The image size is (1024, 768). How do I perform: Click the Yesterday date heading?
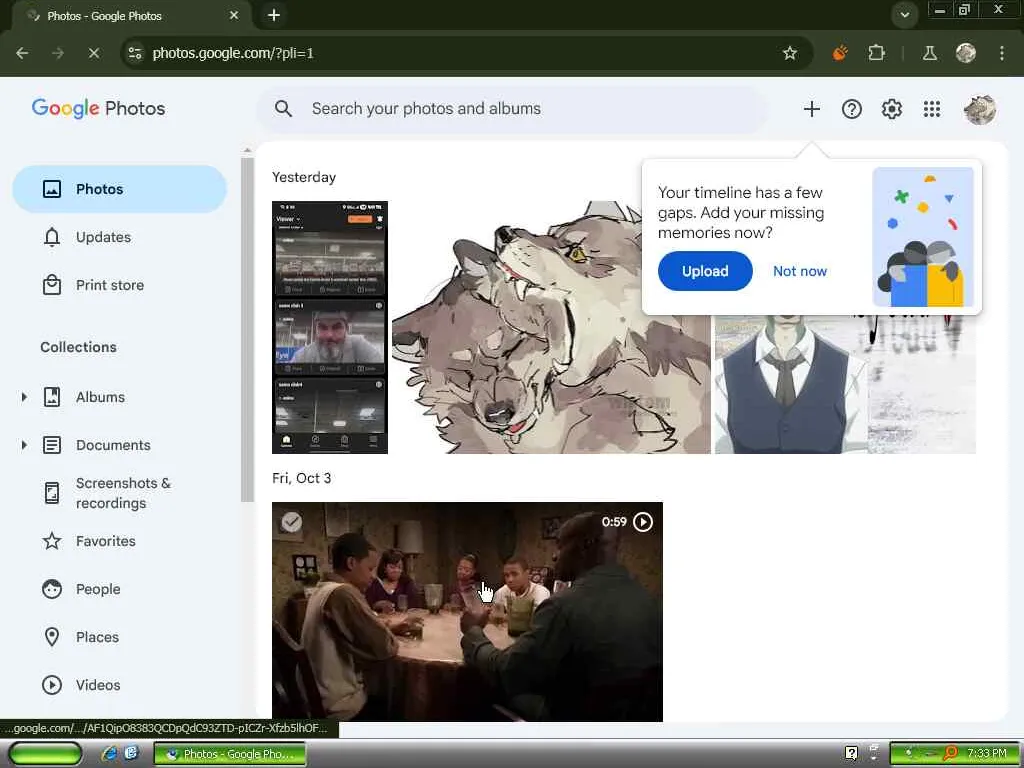pyautogui.click(x=304, y=177)
